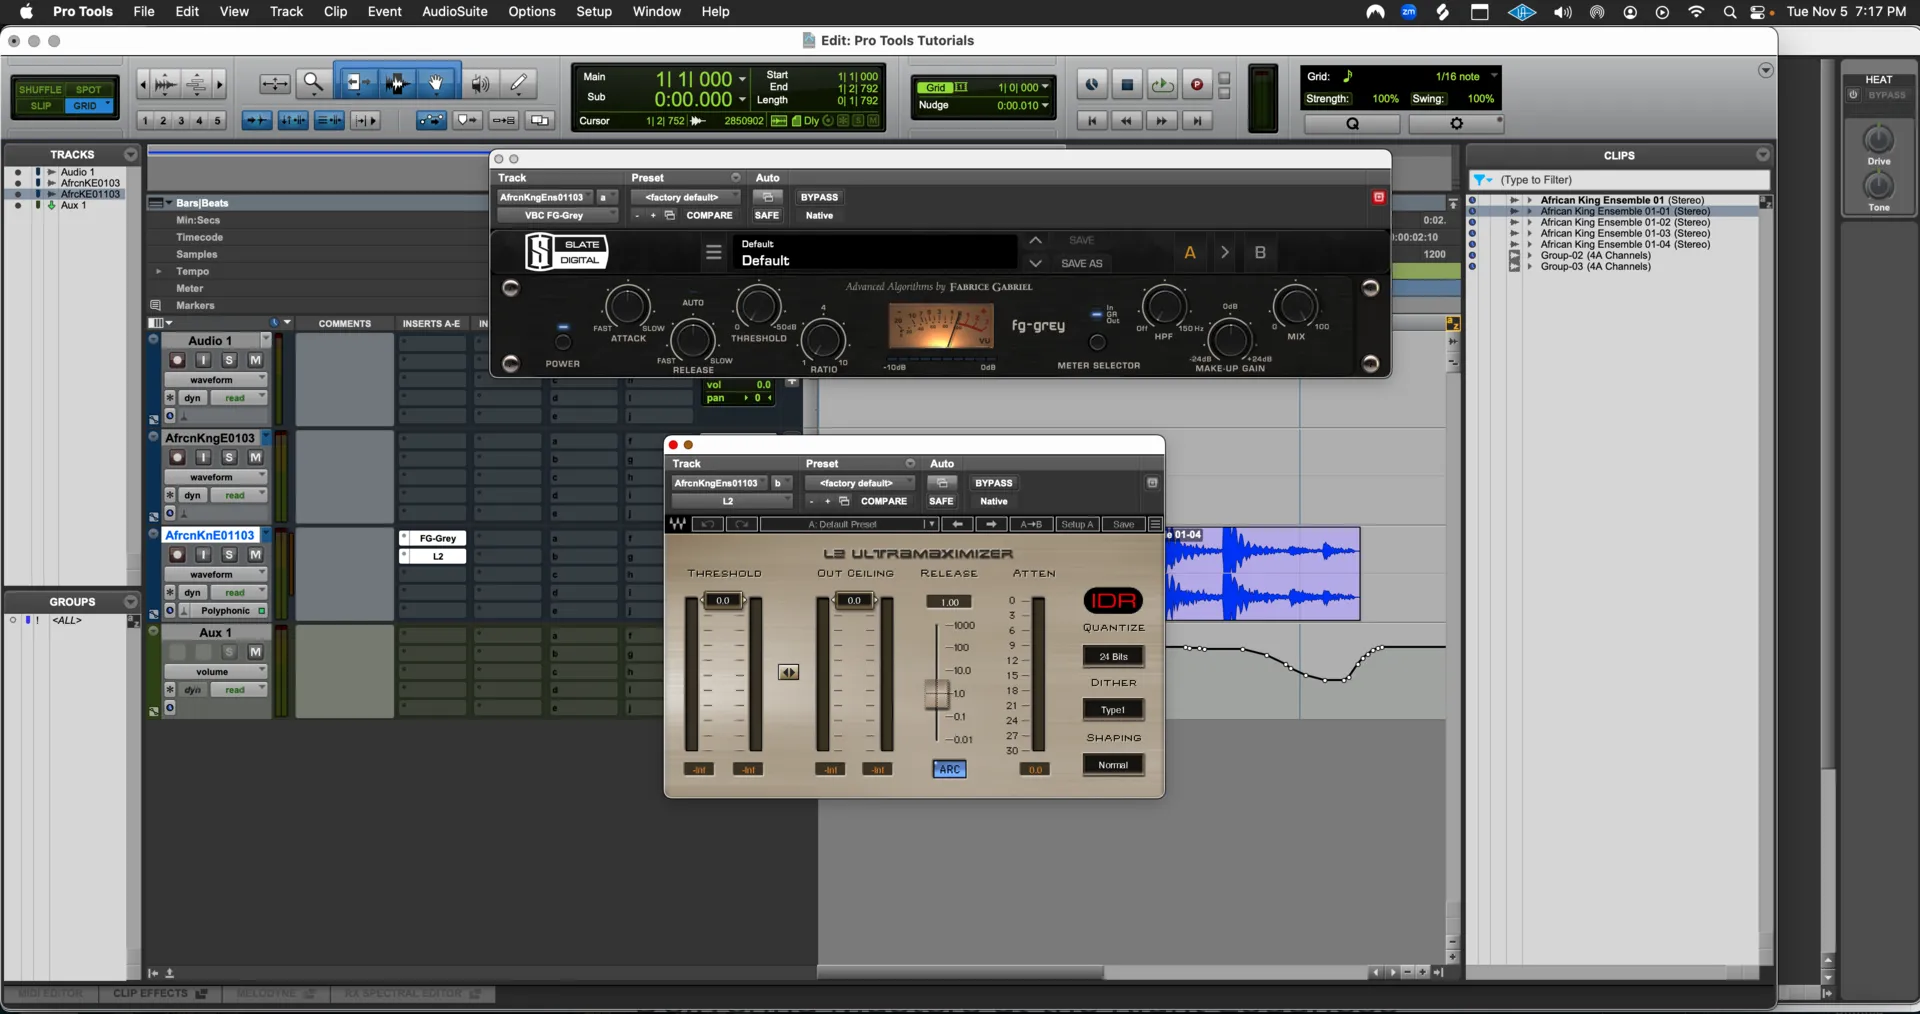Click SAVE AS in the FG-Grey plugin

point(1082,263)
